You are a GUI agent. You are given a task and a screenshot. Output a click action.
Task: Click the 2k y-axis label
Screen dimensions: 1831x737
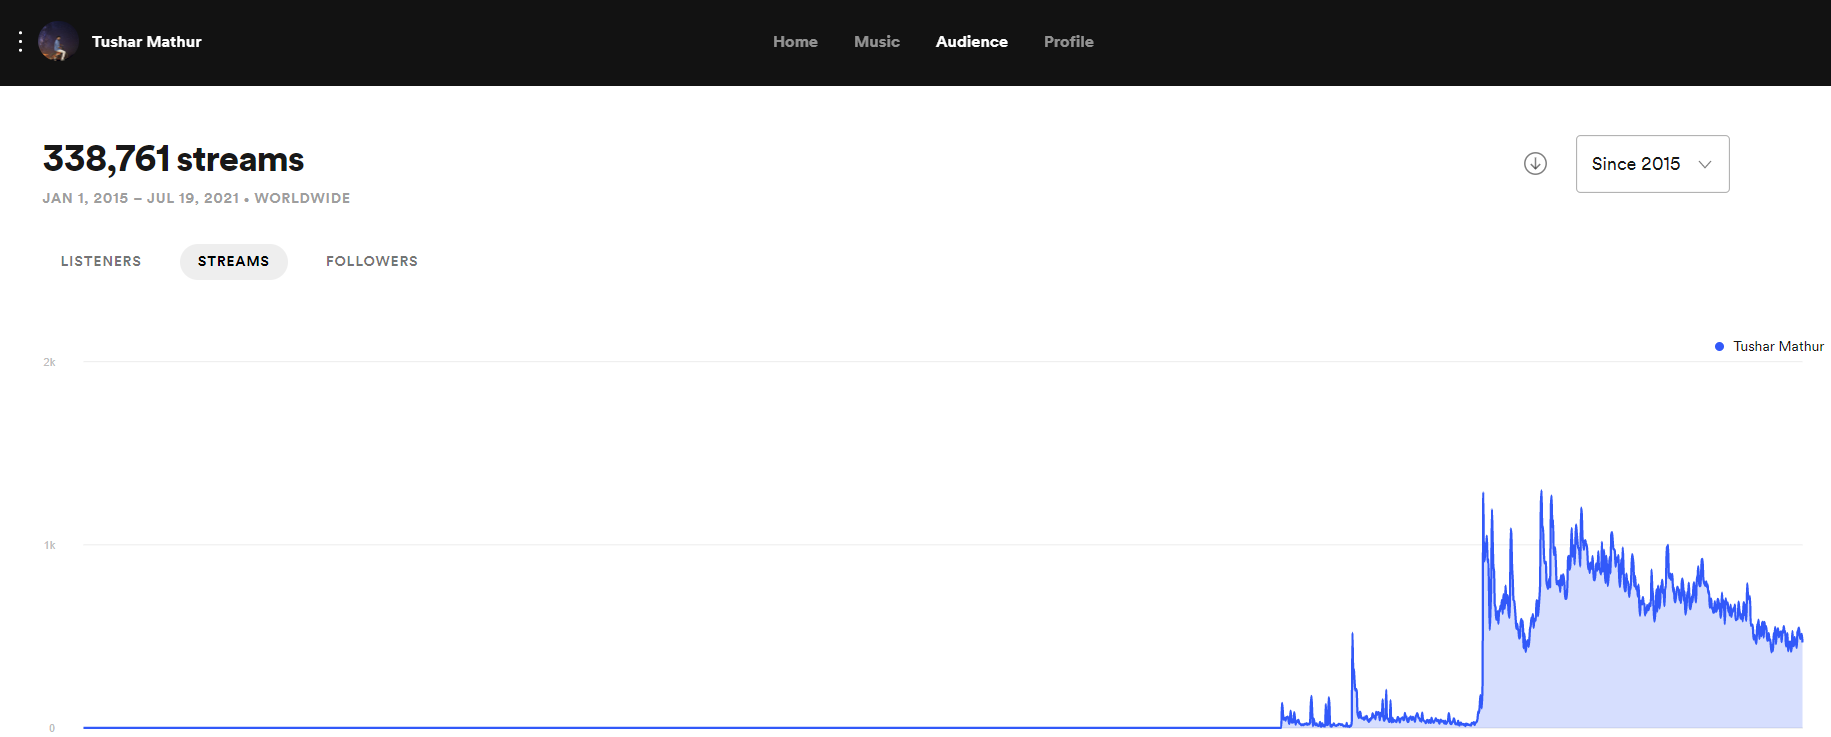pos(49,362)
